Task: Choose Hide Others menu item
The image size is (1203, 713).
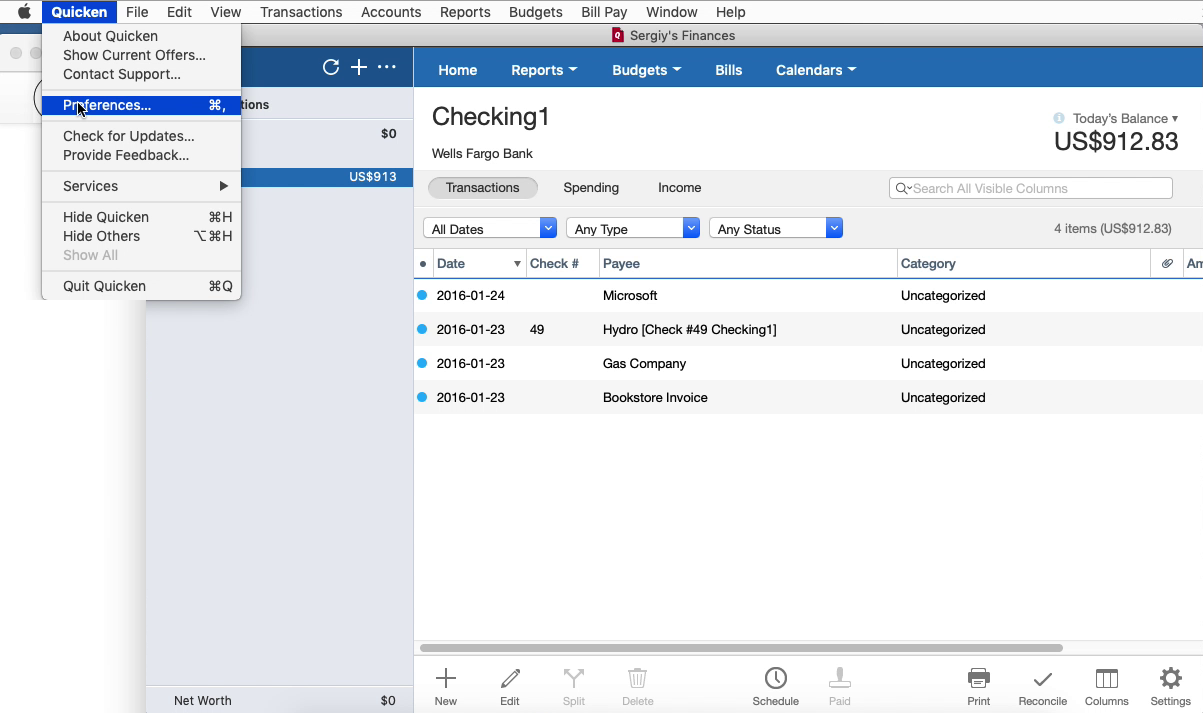Action: point(141,236)
